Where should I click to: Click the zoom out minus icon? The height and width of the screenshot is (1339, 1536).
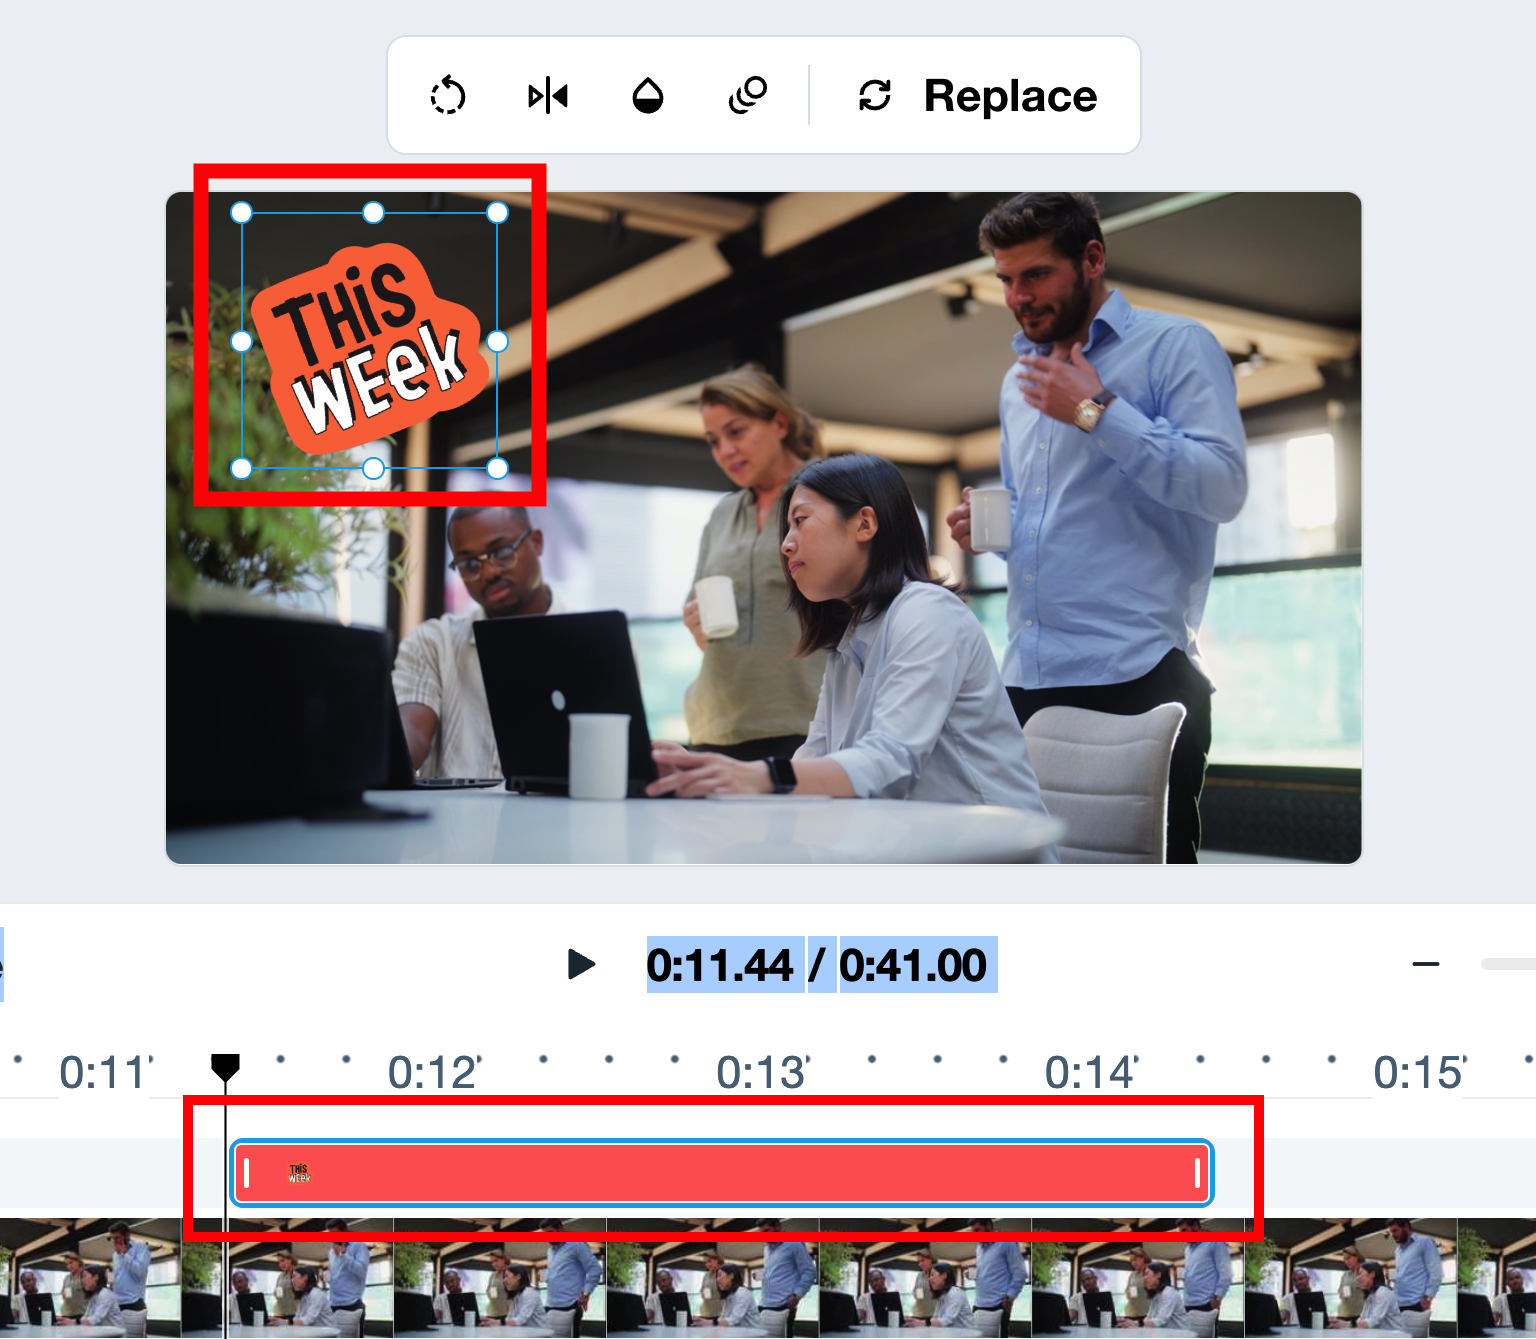click(x=1426, y=964)
